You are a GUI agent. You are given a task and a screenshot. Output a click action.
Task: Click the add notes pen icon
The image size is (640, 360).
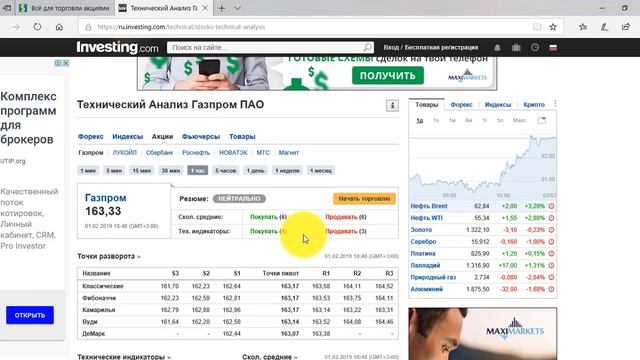(604, 27)
